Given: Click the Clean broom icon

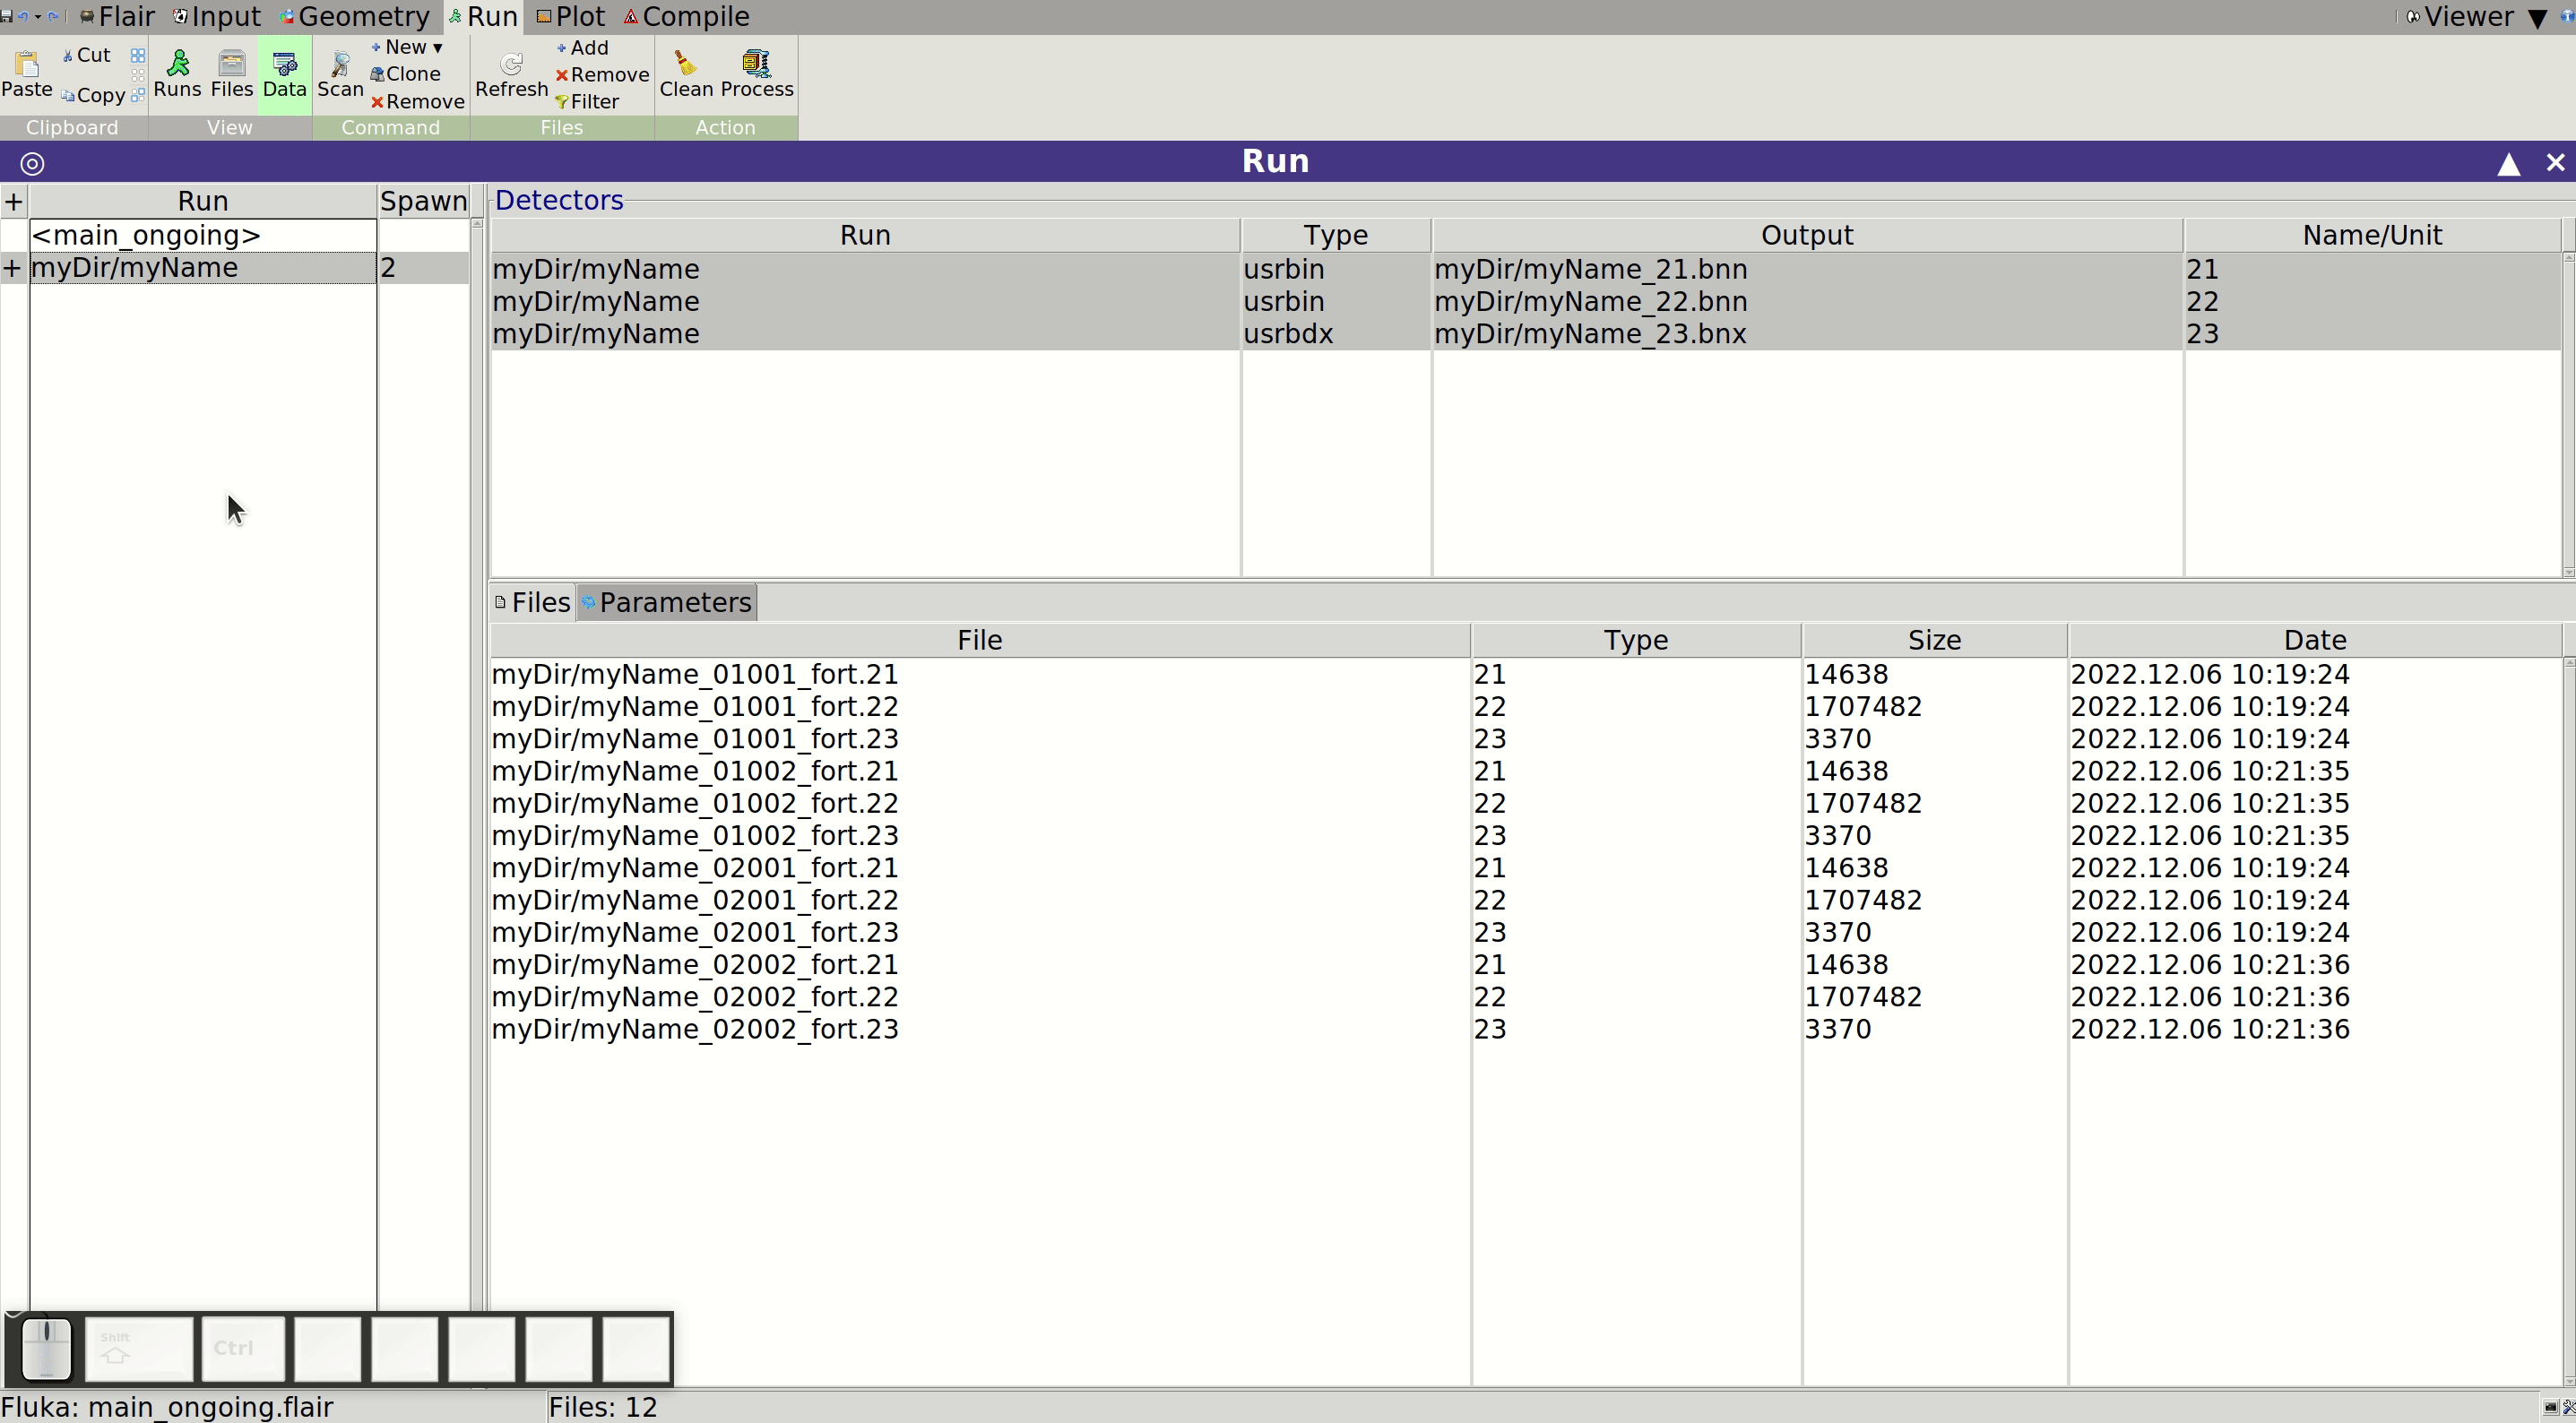Looking at the screenshot, I should tap(685, 64).
